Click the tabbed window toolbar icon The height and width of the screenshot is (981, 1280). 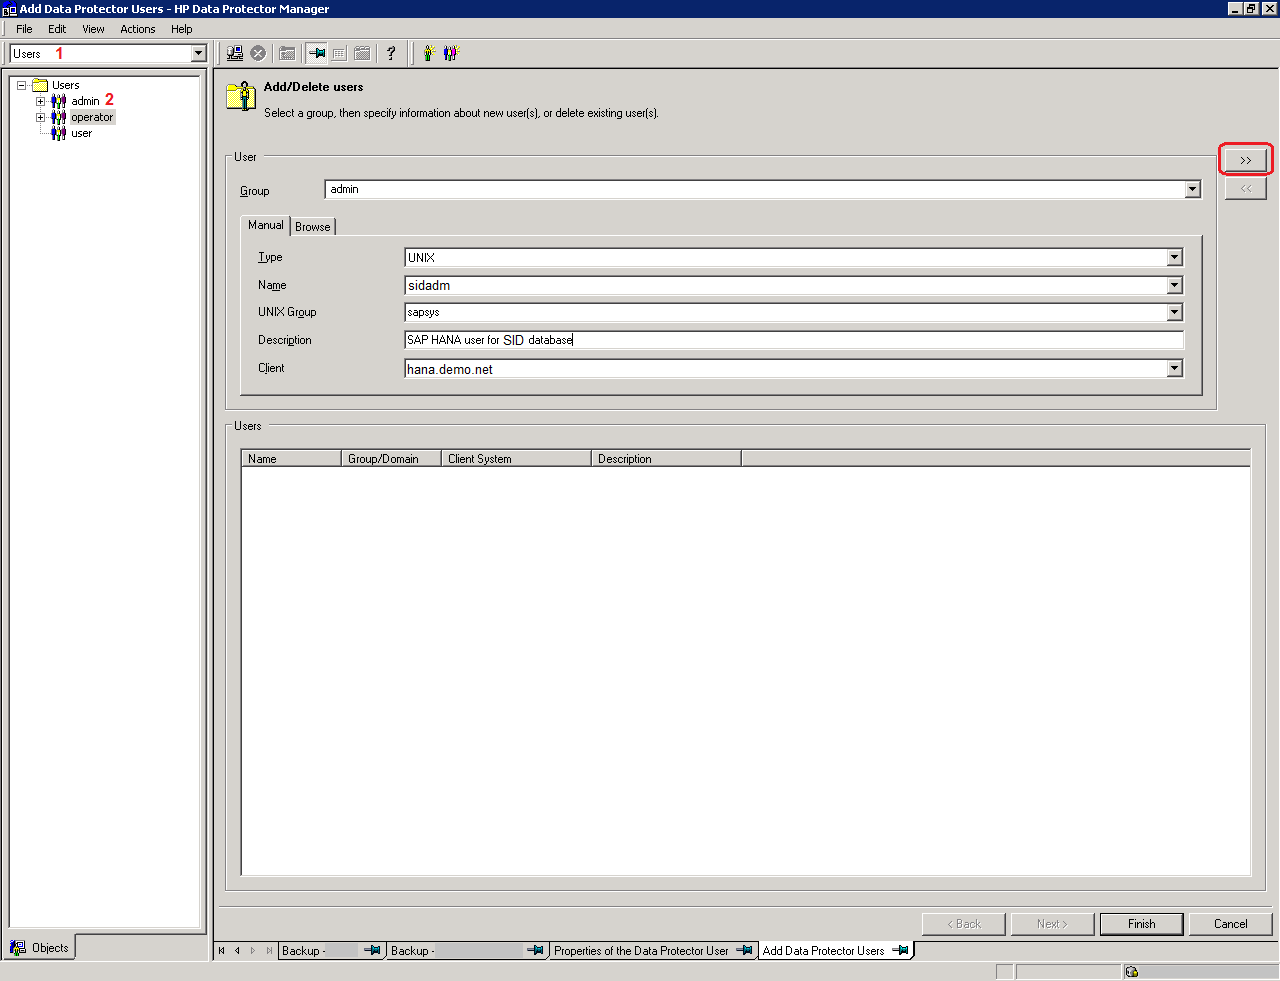click(x=362, y=53)
